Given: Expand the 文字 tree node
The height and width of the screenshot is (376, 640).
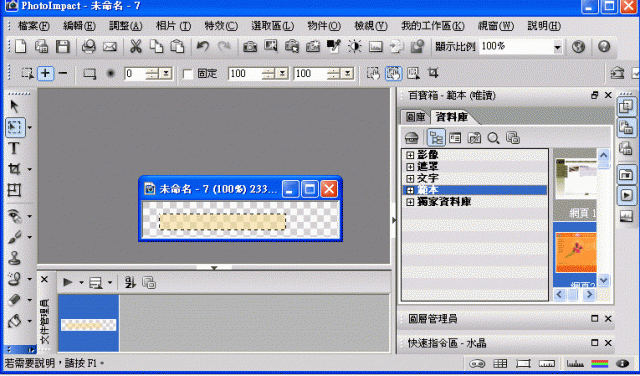Looking at the screenshot, I should tap(410, 178).
